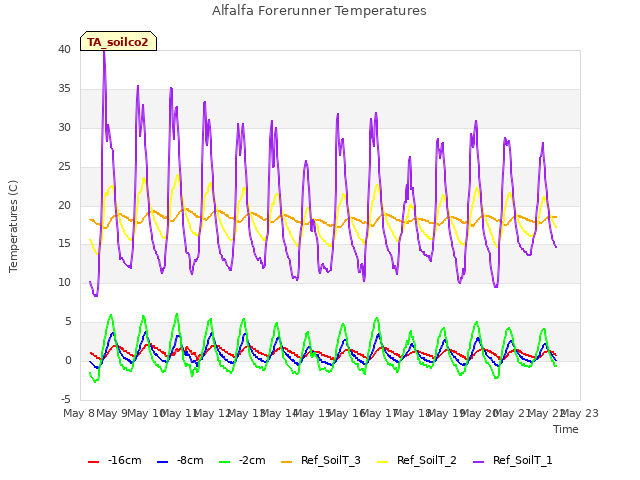640x480 pixels.
Task: Toggle Ref_SoilT_3 legend label
Action: tap(331, 460)
